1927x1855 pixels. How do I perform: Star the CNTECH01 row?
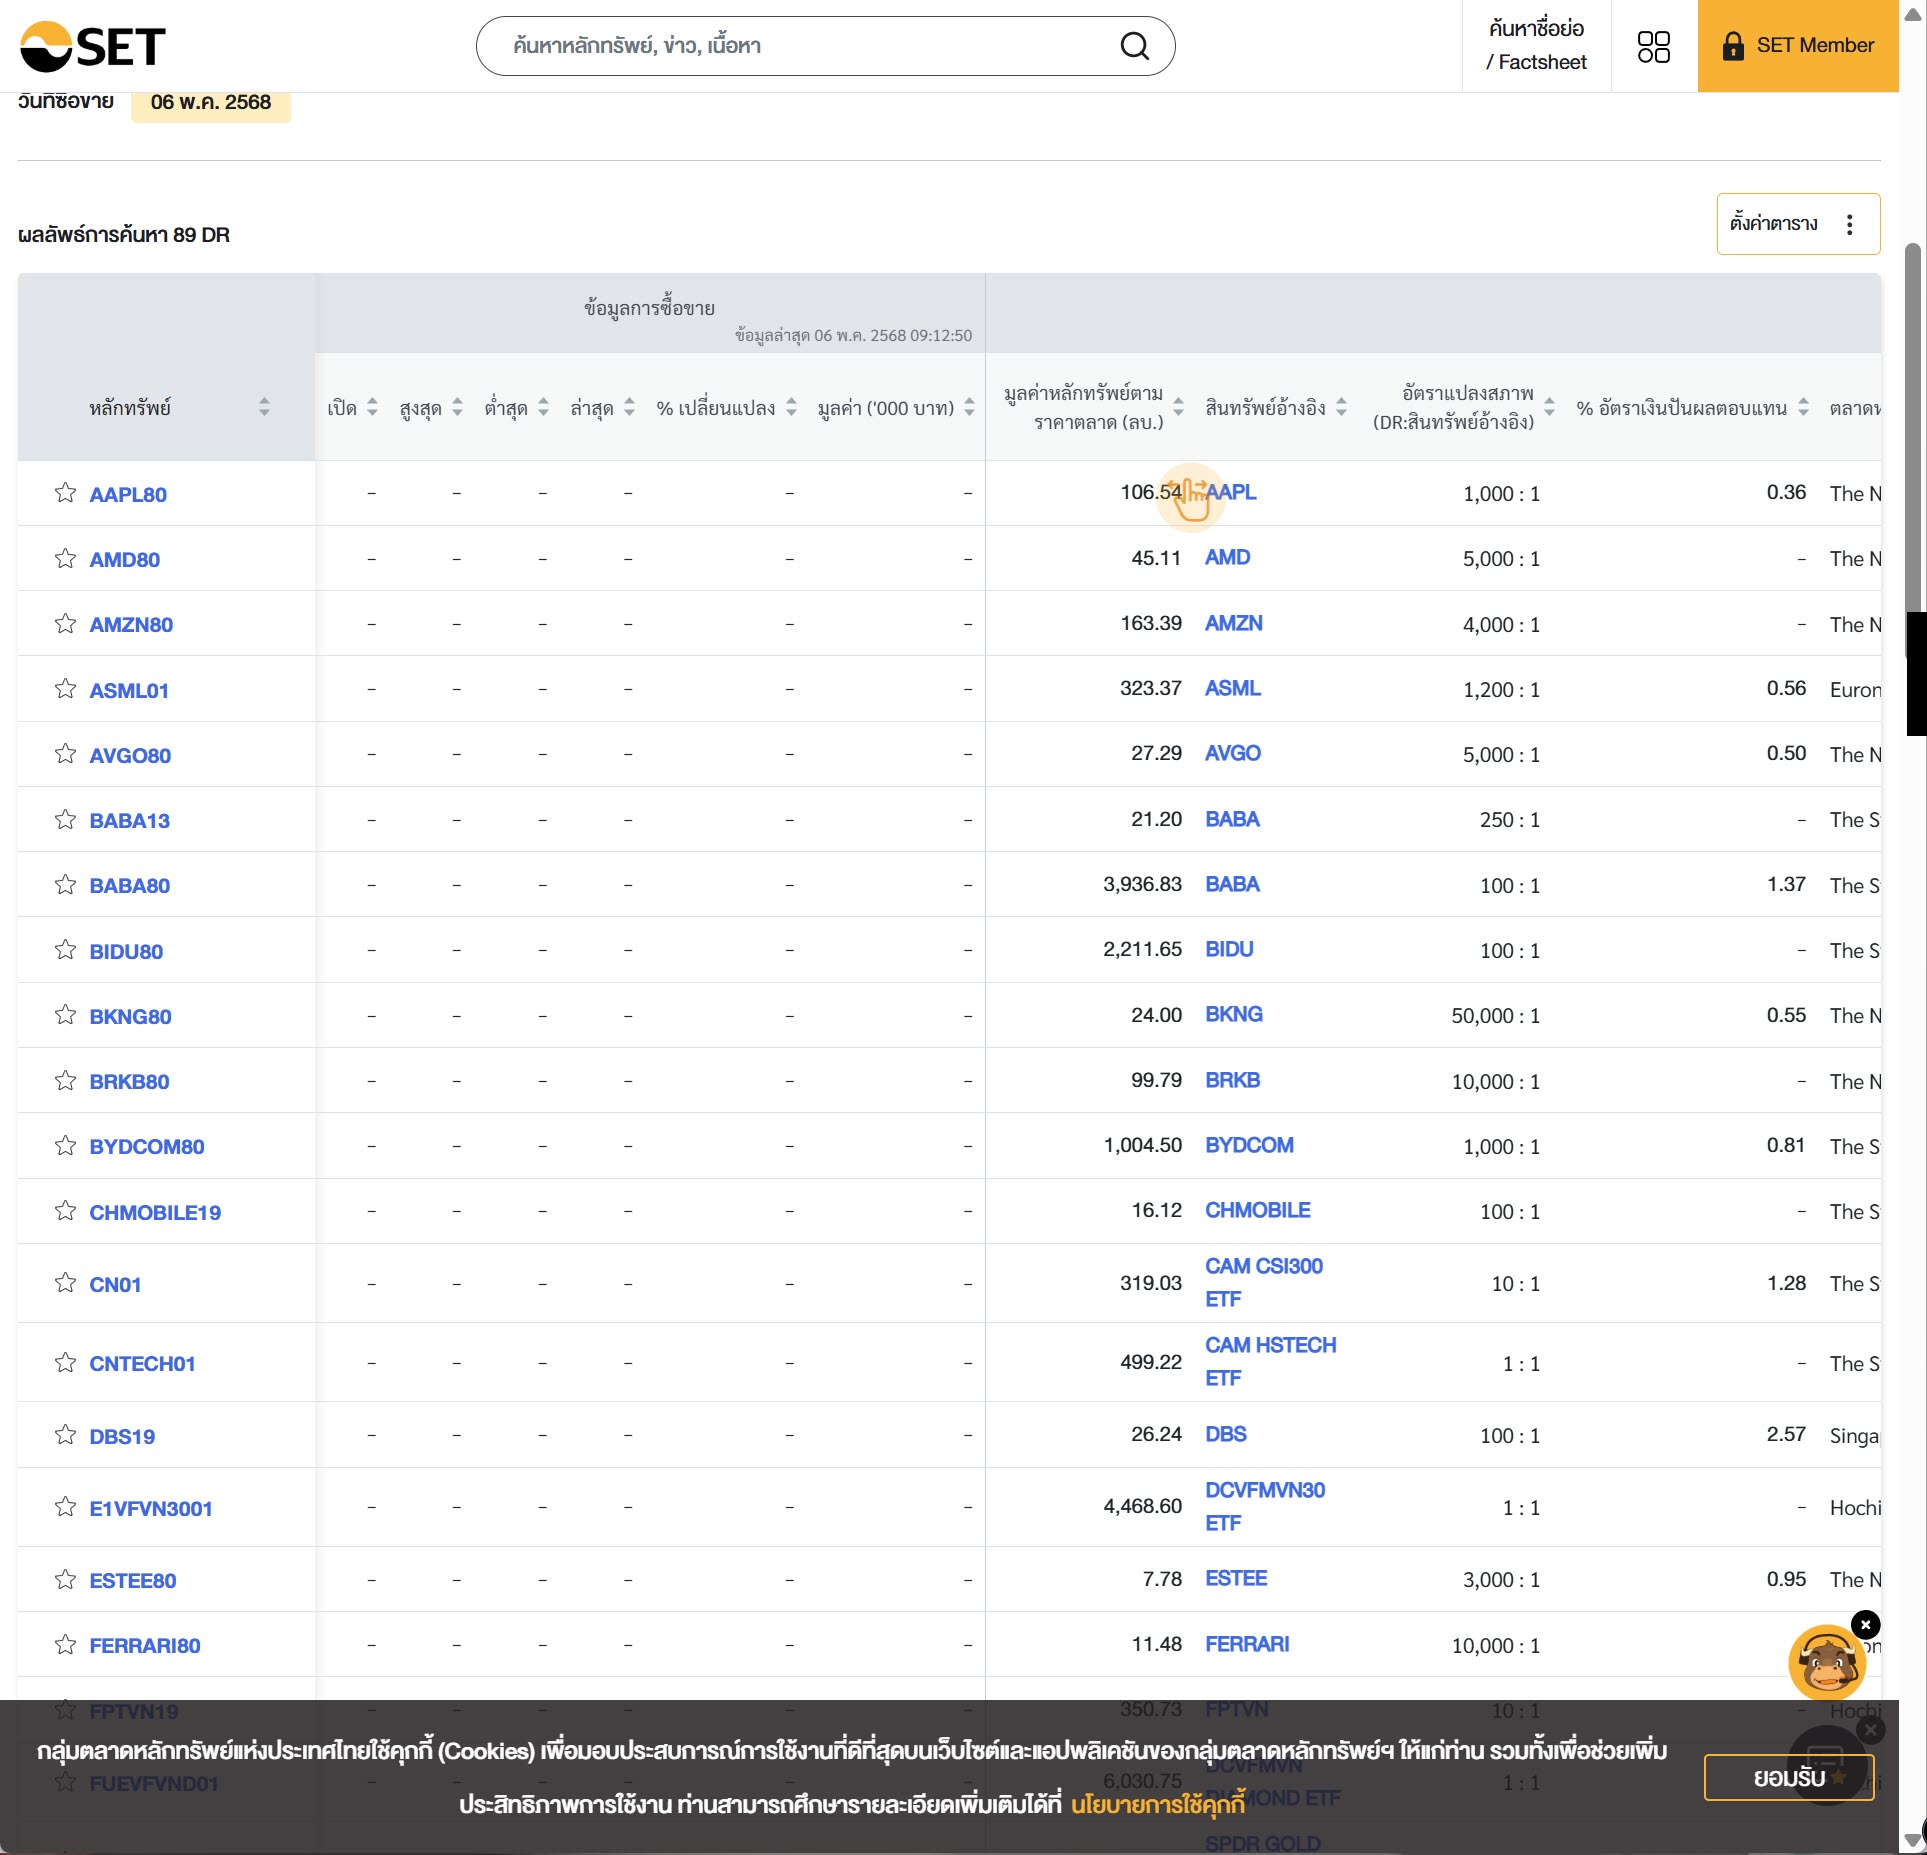pos(65,1362)
